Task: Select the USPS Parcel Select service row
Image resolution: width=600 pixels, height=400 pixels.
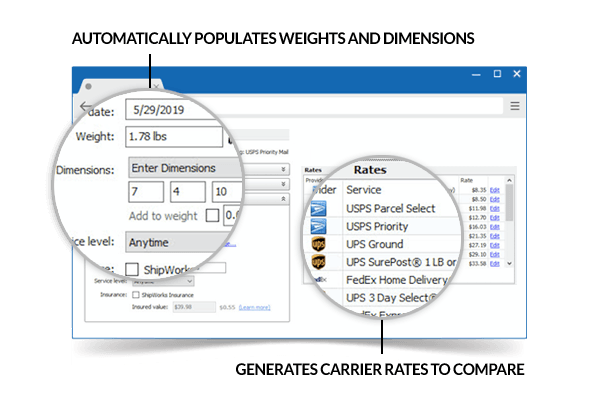Action: [x=390, y=209]
